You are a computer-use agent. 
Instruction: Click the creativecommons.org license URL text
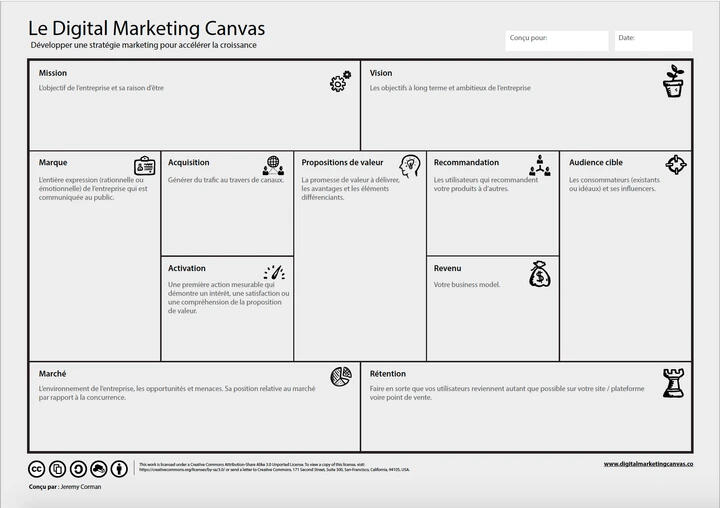click(180, 470)
